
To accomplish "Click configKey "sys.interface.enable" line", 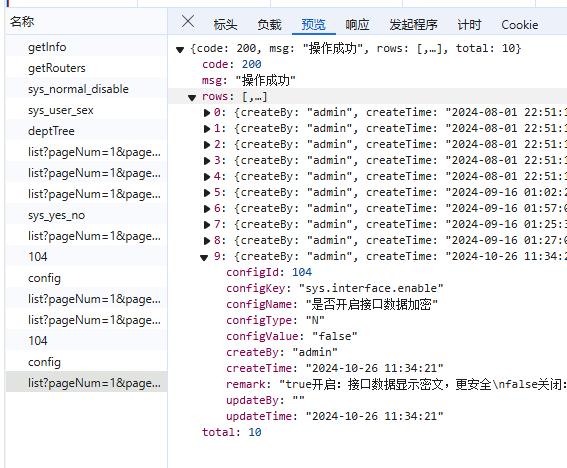I will click(334, 288).
